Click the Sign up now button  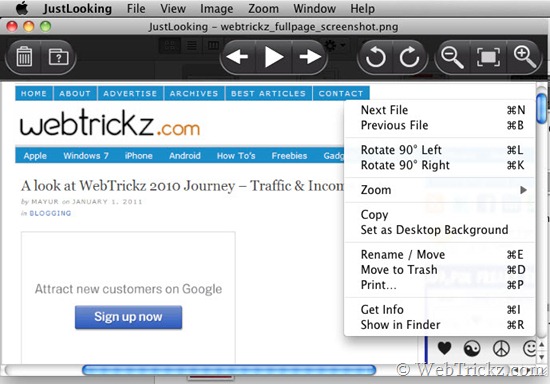point(128,317)
